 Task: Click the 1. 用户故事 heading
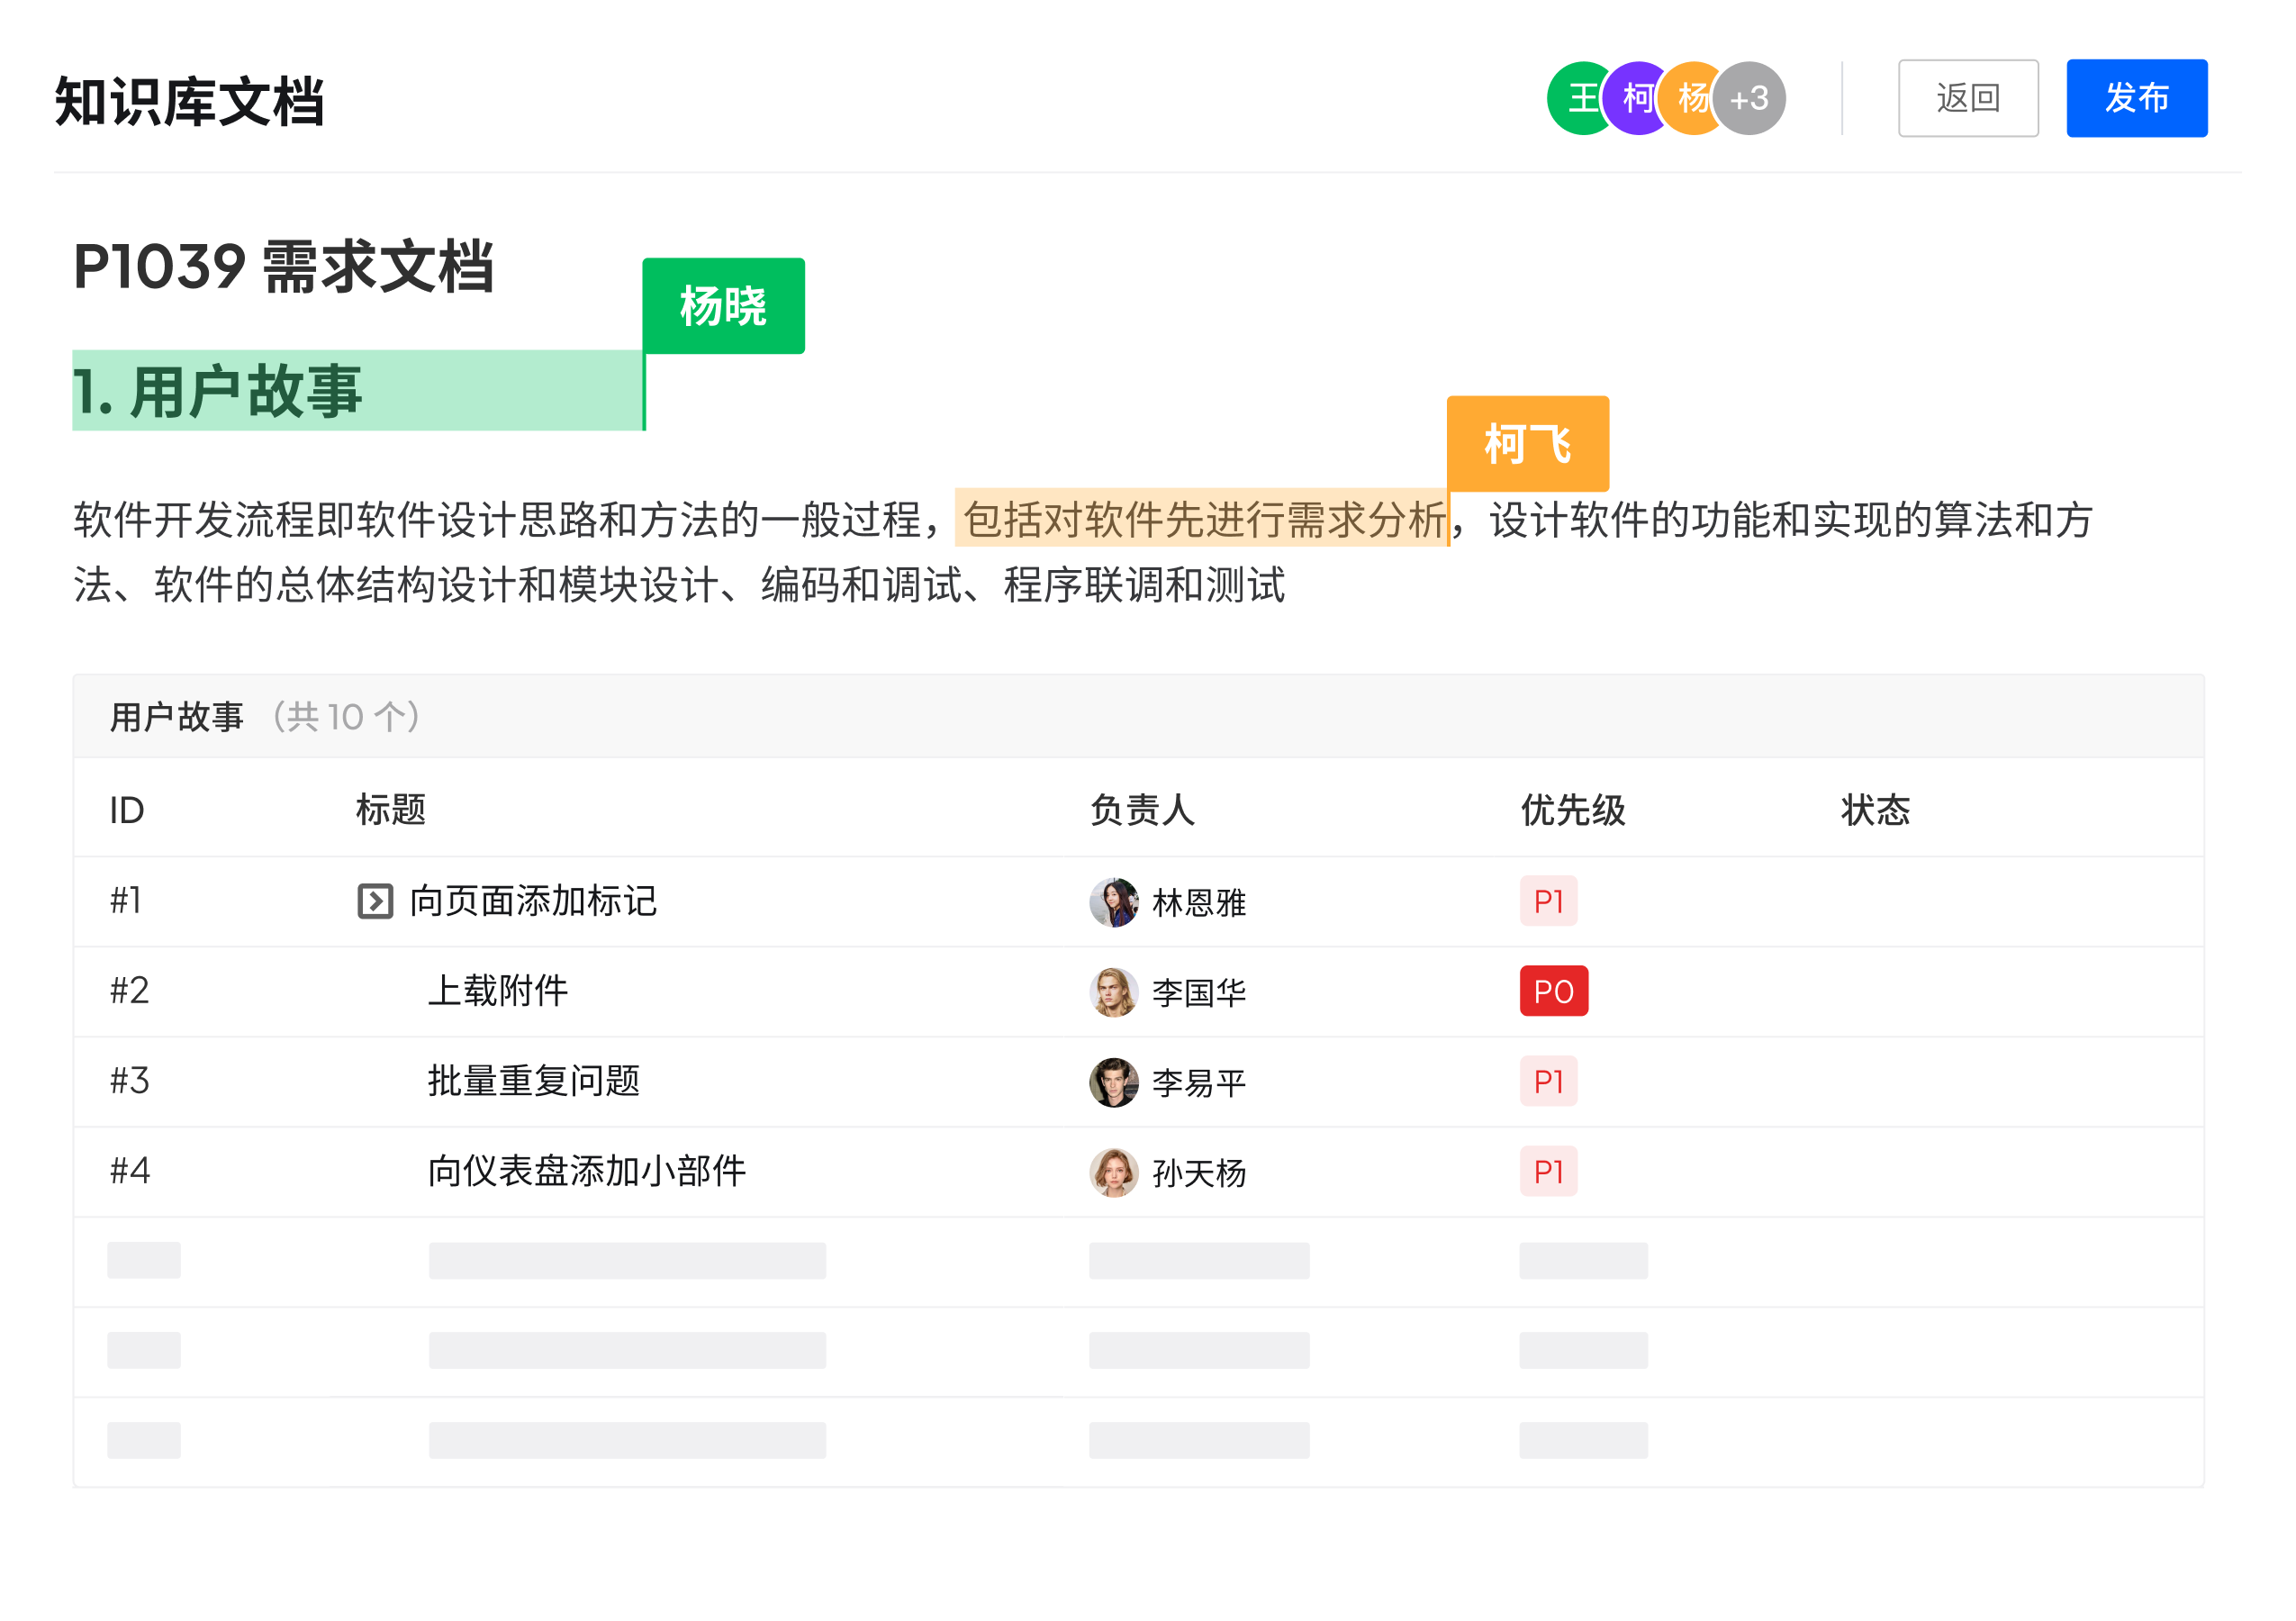pos(217,391)
